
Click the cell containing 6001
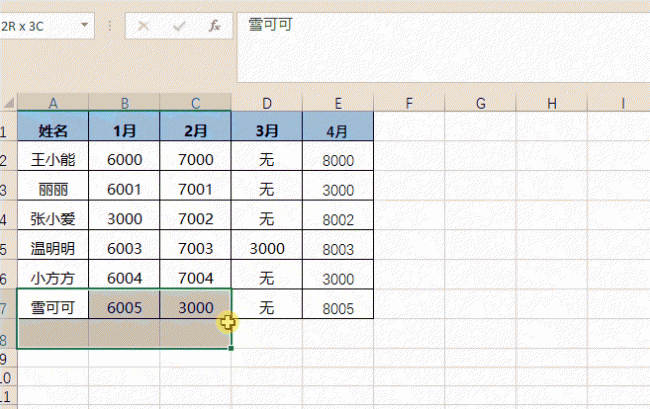click(x=124, y=186)
